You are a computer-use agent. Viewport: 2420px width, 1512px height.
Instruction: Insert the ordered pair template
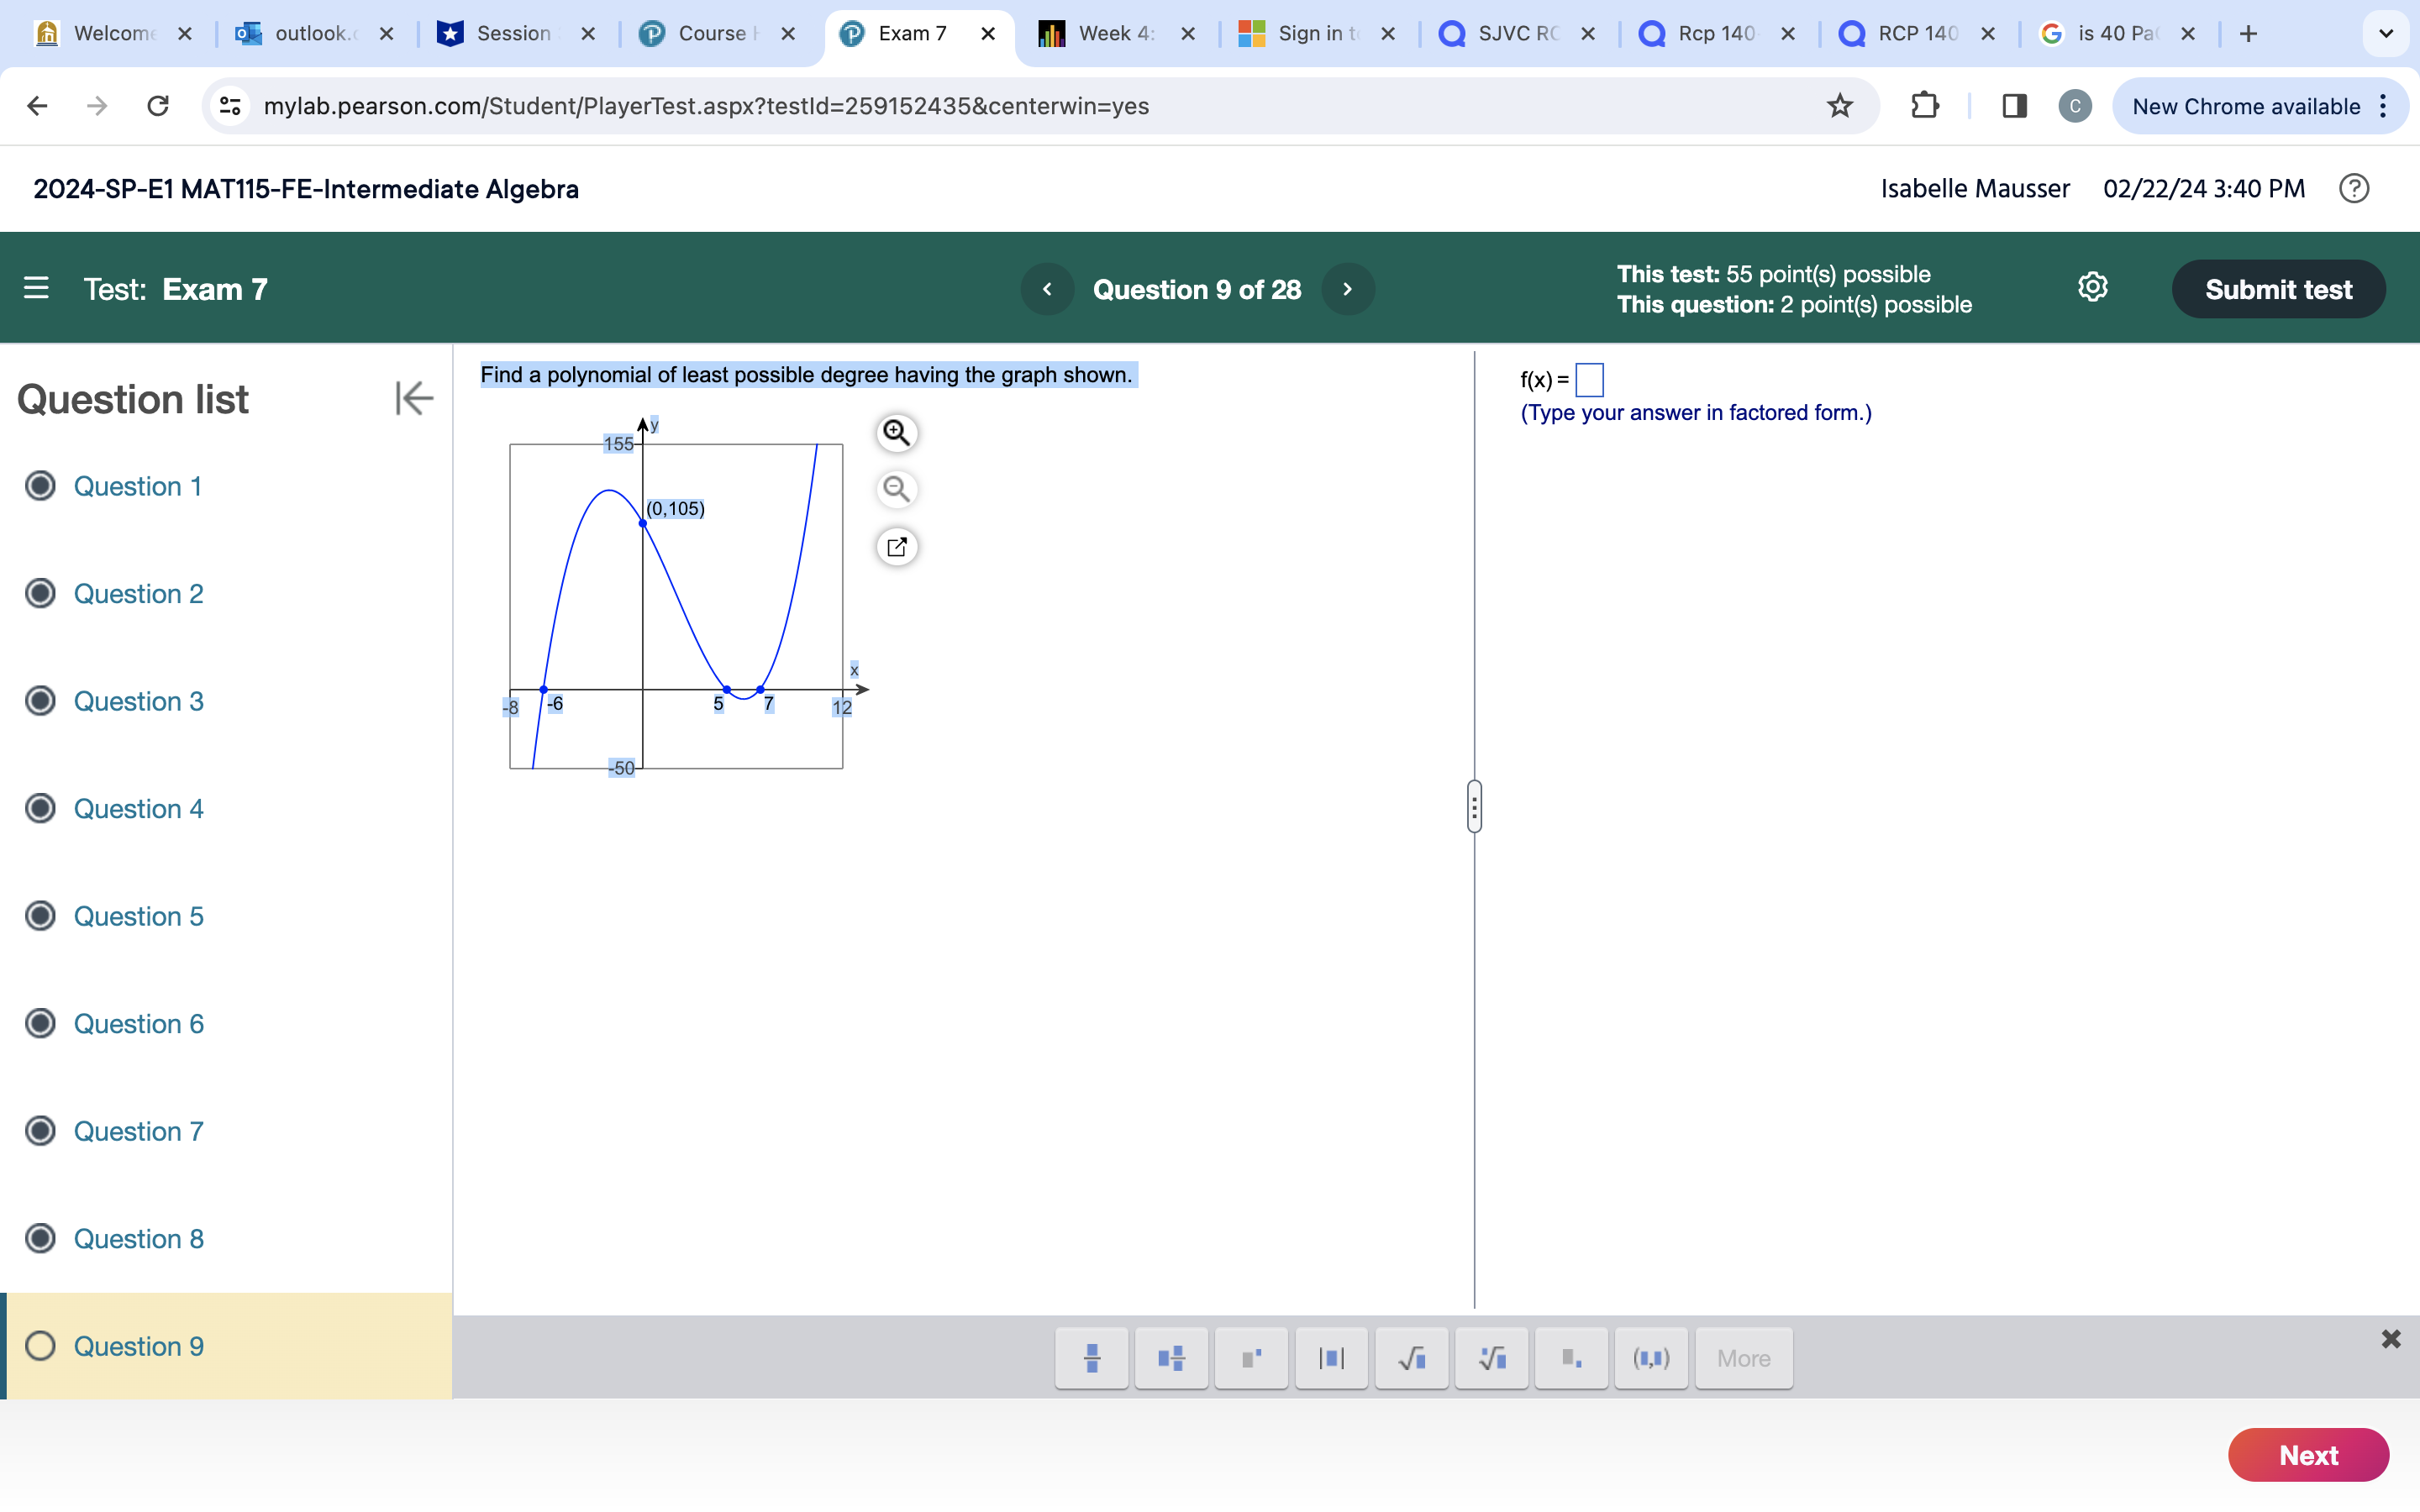point(1651,1358)
